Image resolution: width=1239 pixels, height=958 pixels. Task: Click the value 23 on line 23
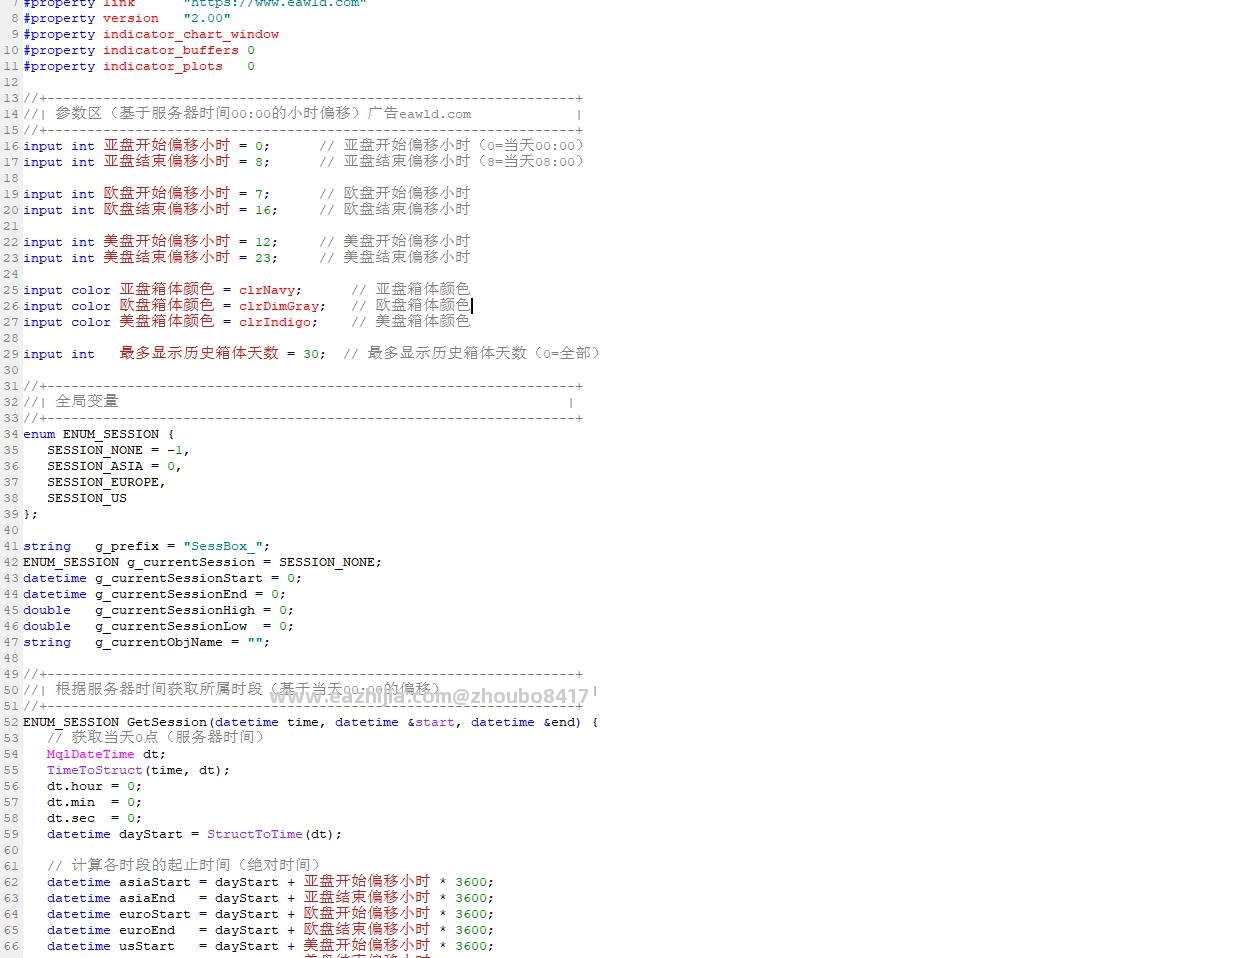click(263, 258)
